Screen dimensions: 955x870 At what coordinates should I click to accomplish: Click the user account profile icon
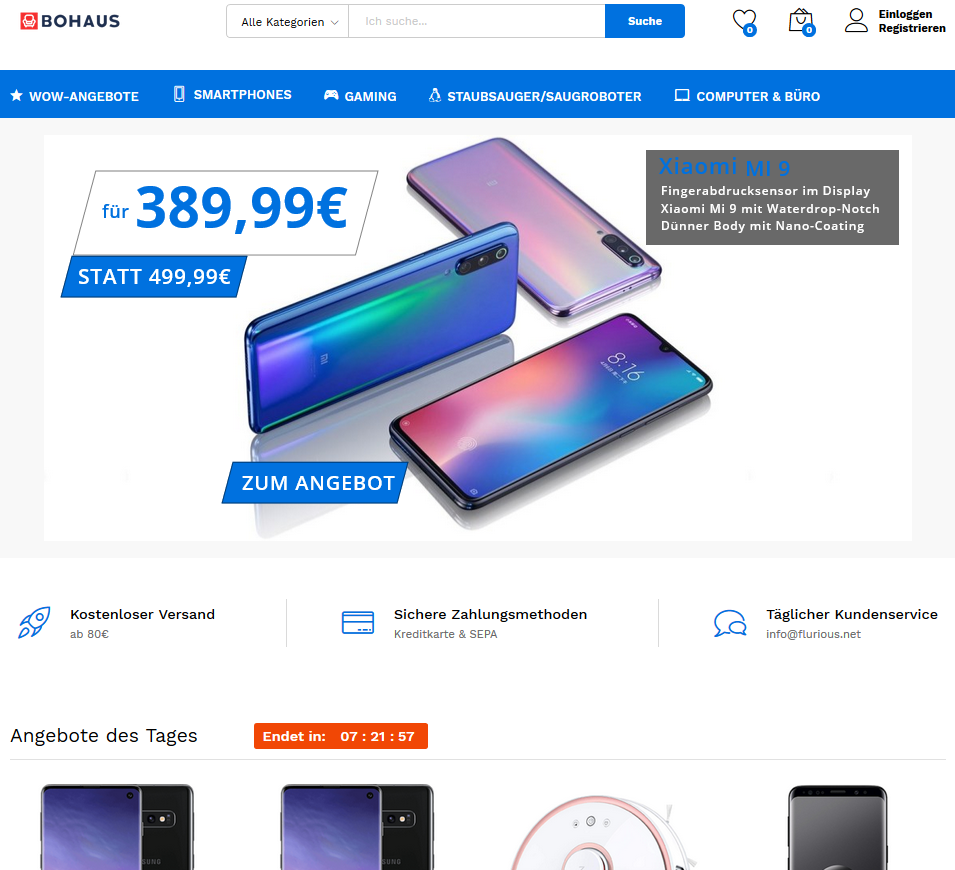(x=856, y=21)
